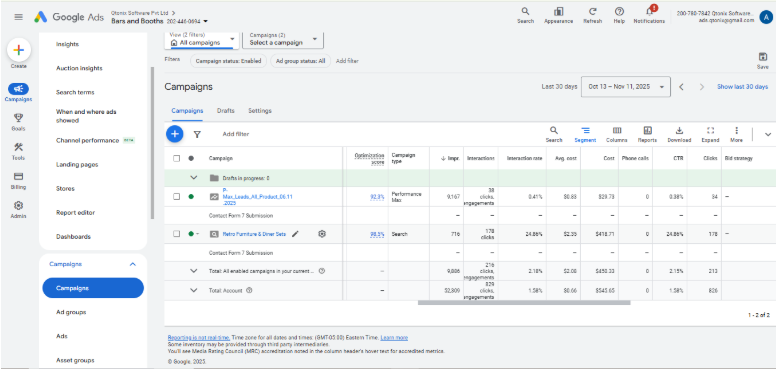Click the Create plus button in sidebar
The image size is (776, 370).
pyautogui.click(x=19, y=50)
